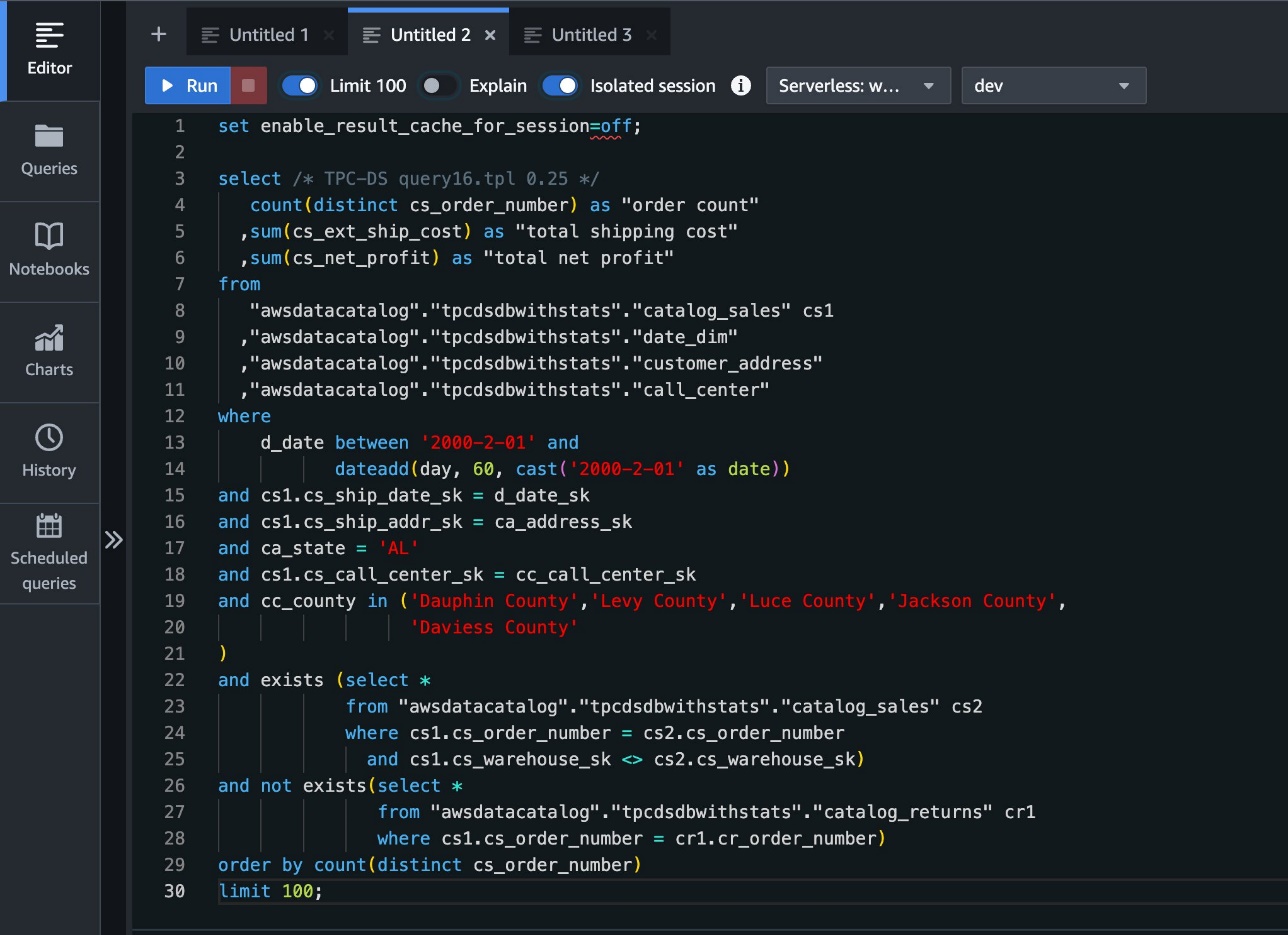Click the Isolated session info icon
The image size is (1288, 935).
740,86
